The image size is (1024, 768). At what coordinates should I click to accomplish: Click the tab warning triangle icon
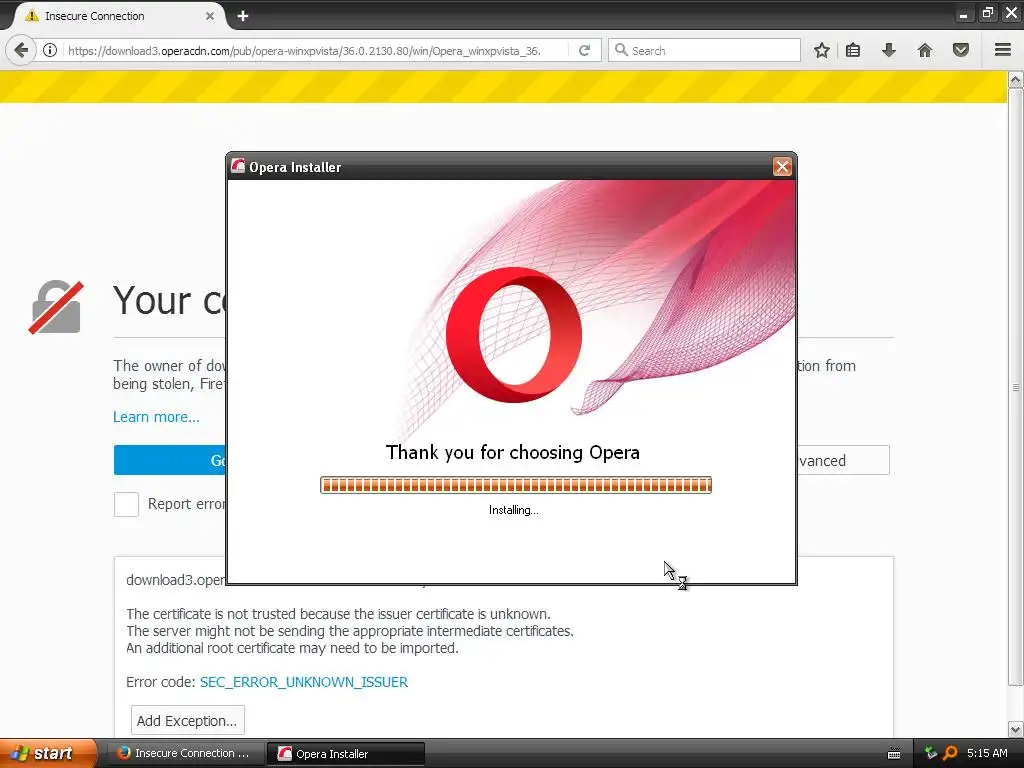(32, 16)
